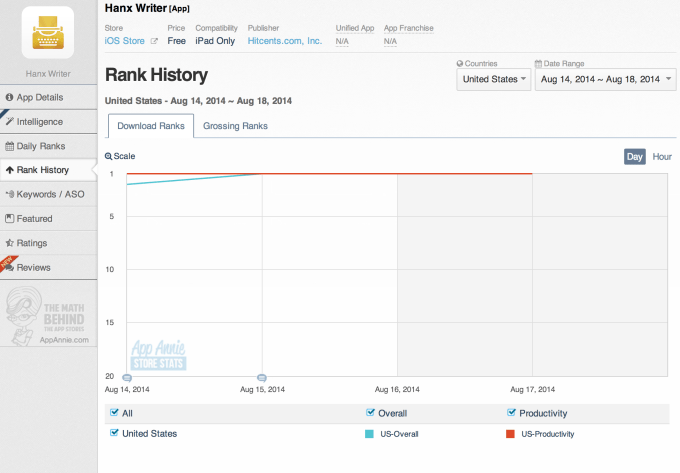Click the App Details info icon
680x473 pixels.
click(10, 97)
